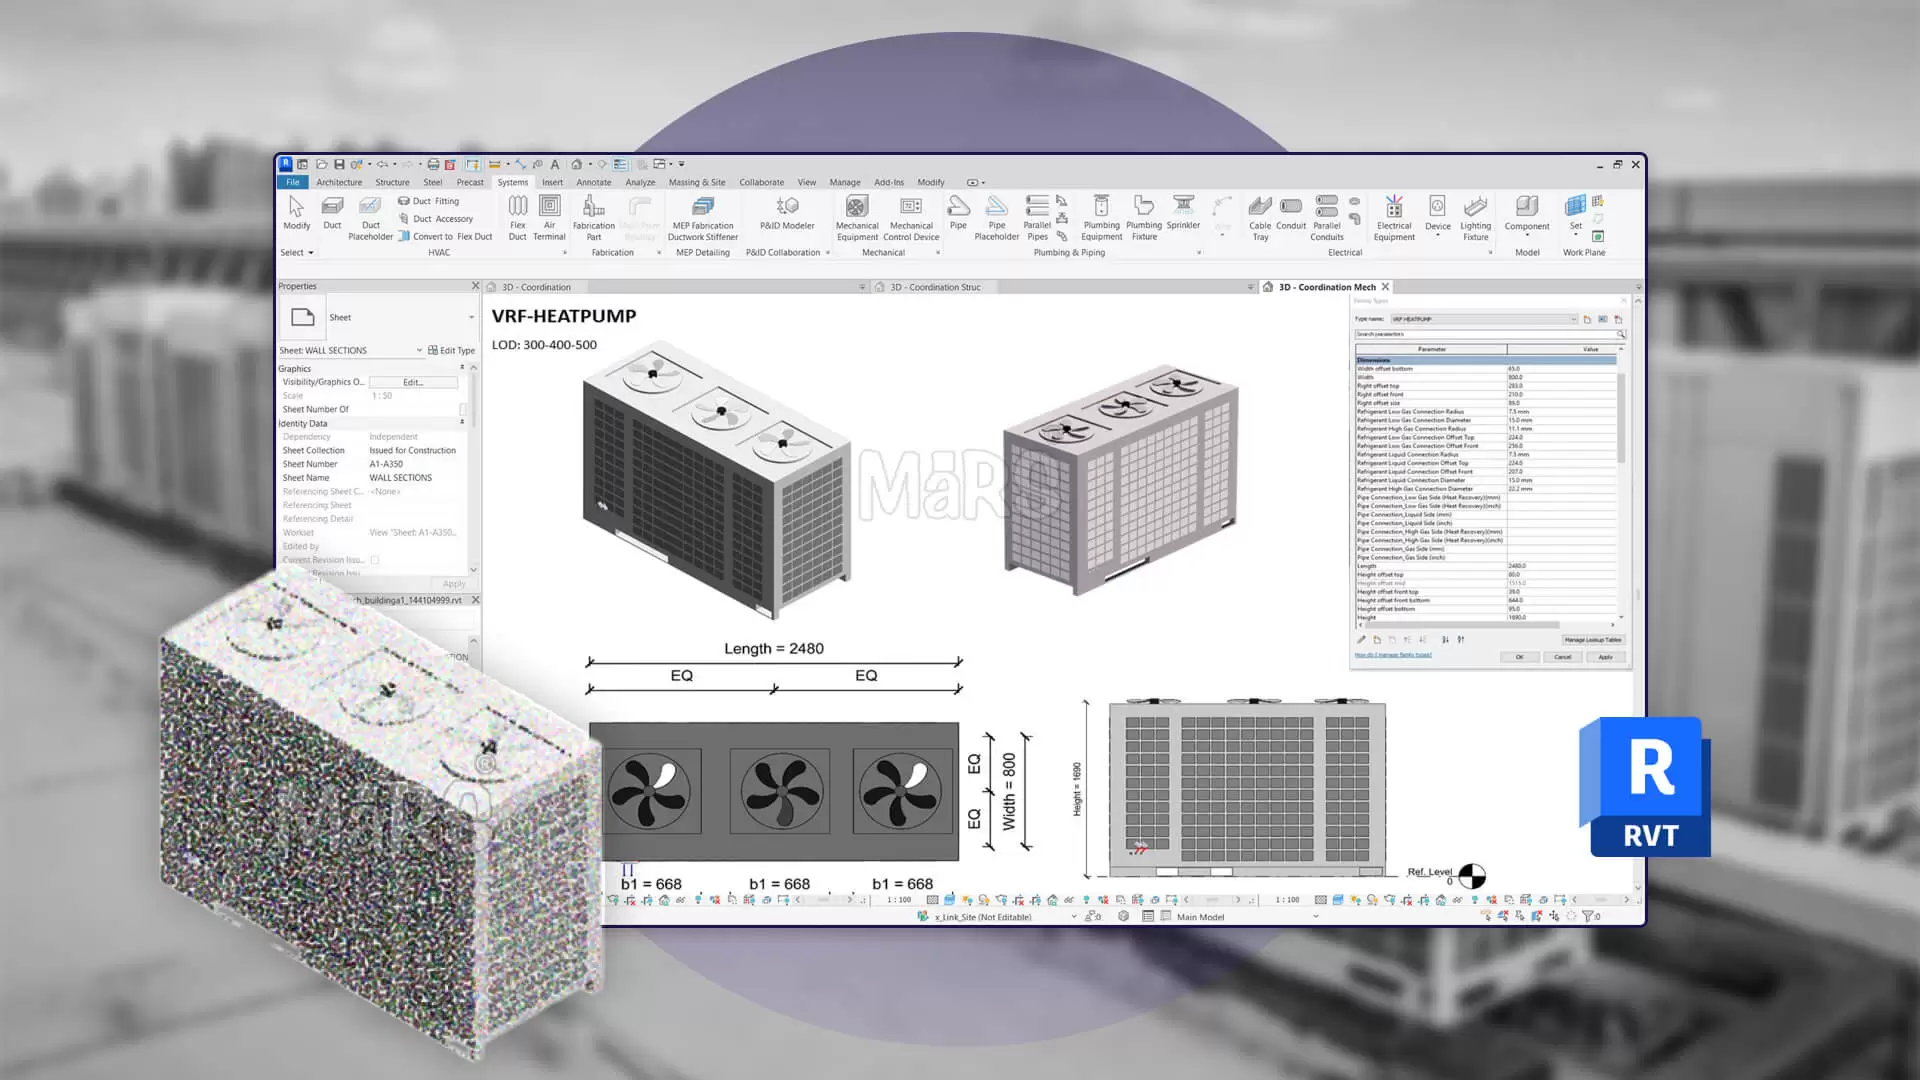Place an Air Terminal

(x=549, y=218)
